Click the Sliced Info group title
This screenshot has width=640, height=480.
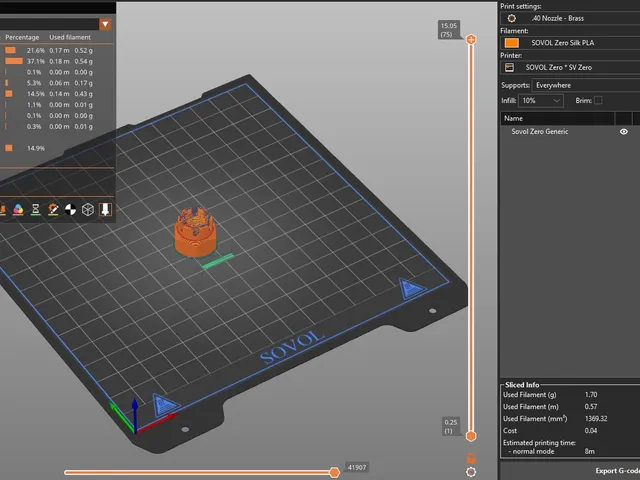(x=522, y=385)
